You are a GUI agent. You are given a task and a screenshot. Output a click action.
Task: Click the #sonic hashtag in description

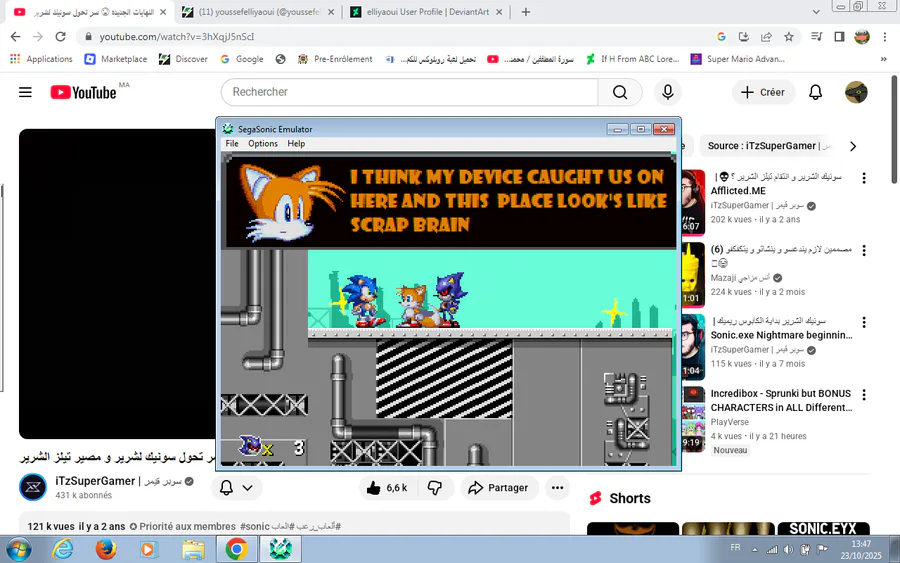[x=254, y=526]
